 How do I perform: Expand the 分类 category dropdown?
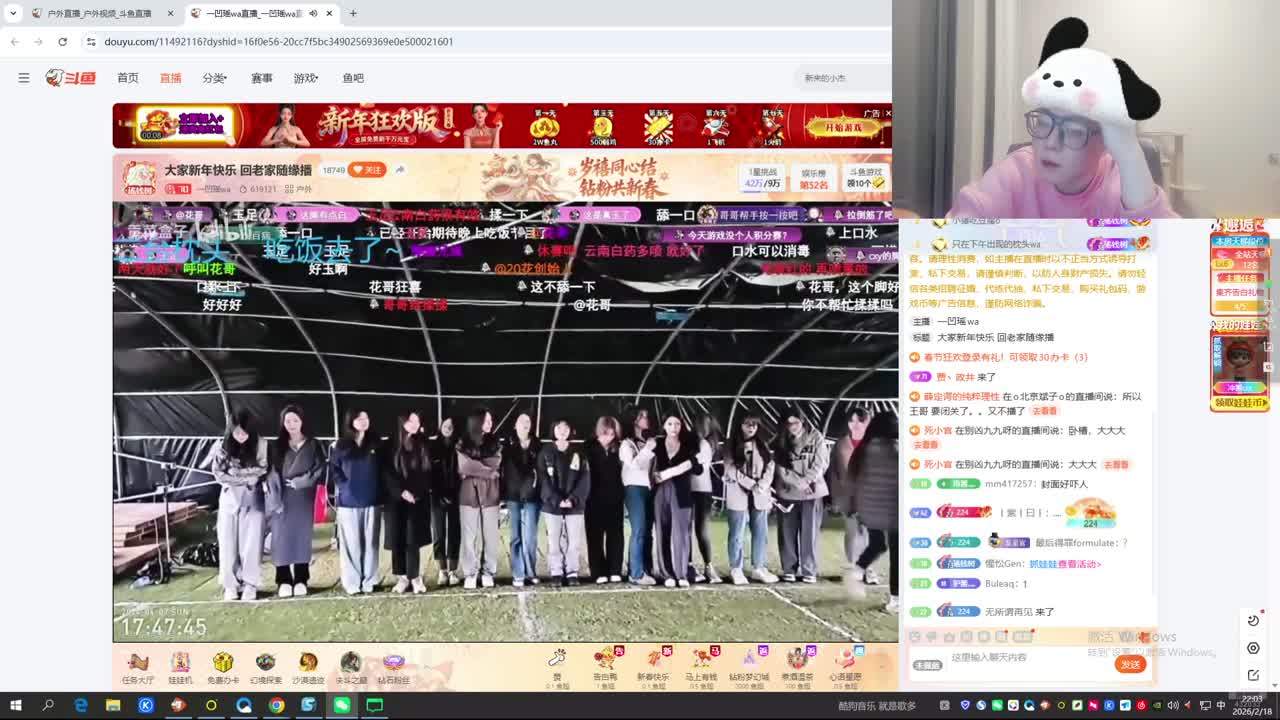click(x=214, y=78)
